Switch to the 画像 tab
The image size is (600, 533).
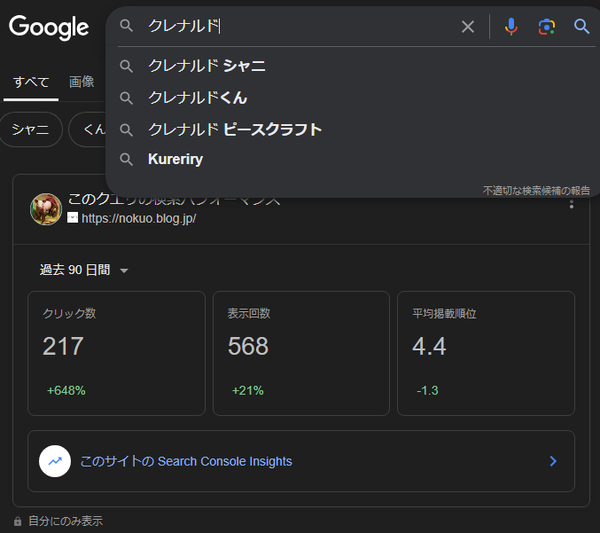(x=82, y=81)
